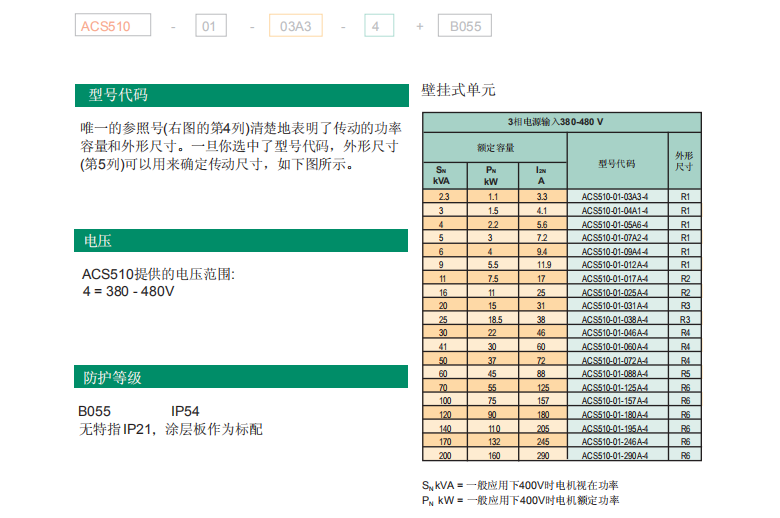Click the 电压 green header

241,241
